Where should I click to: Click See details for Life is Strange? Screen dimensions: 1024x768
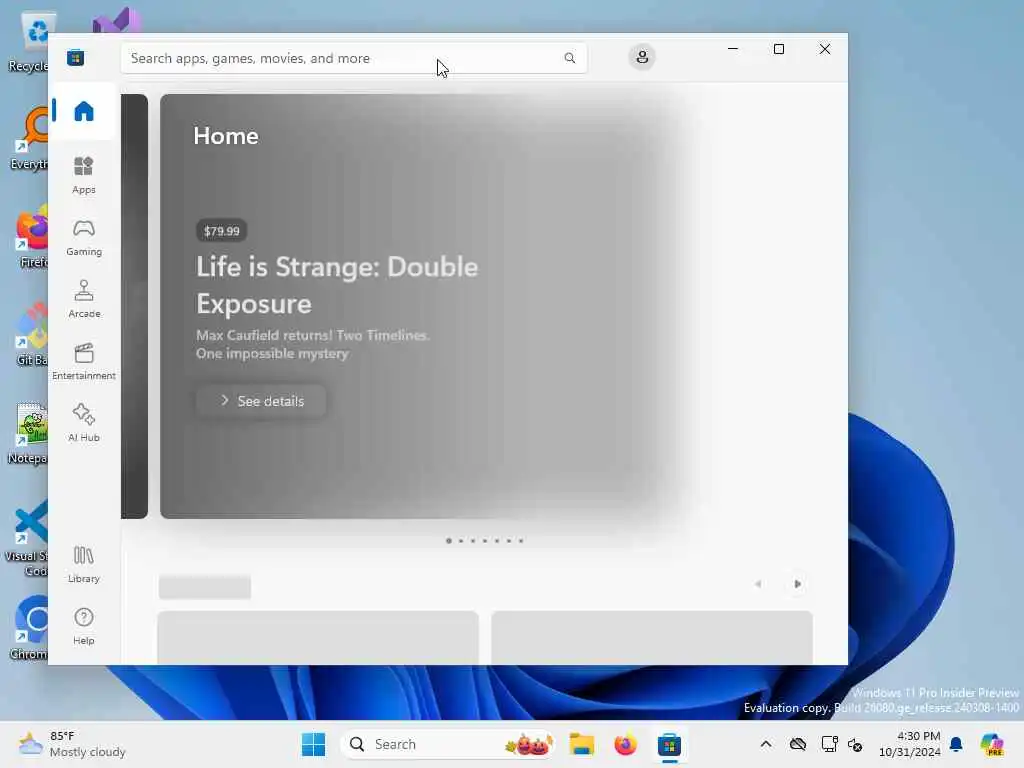261,401
